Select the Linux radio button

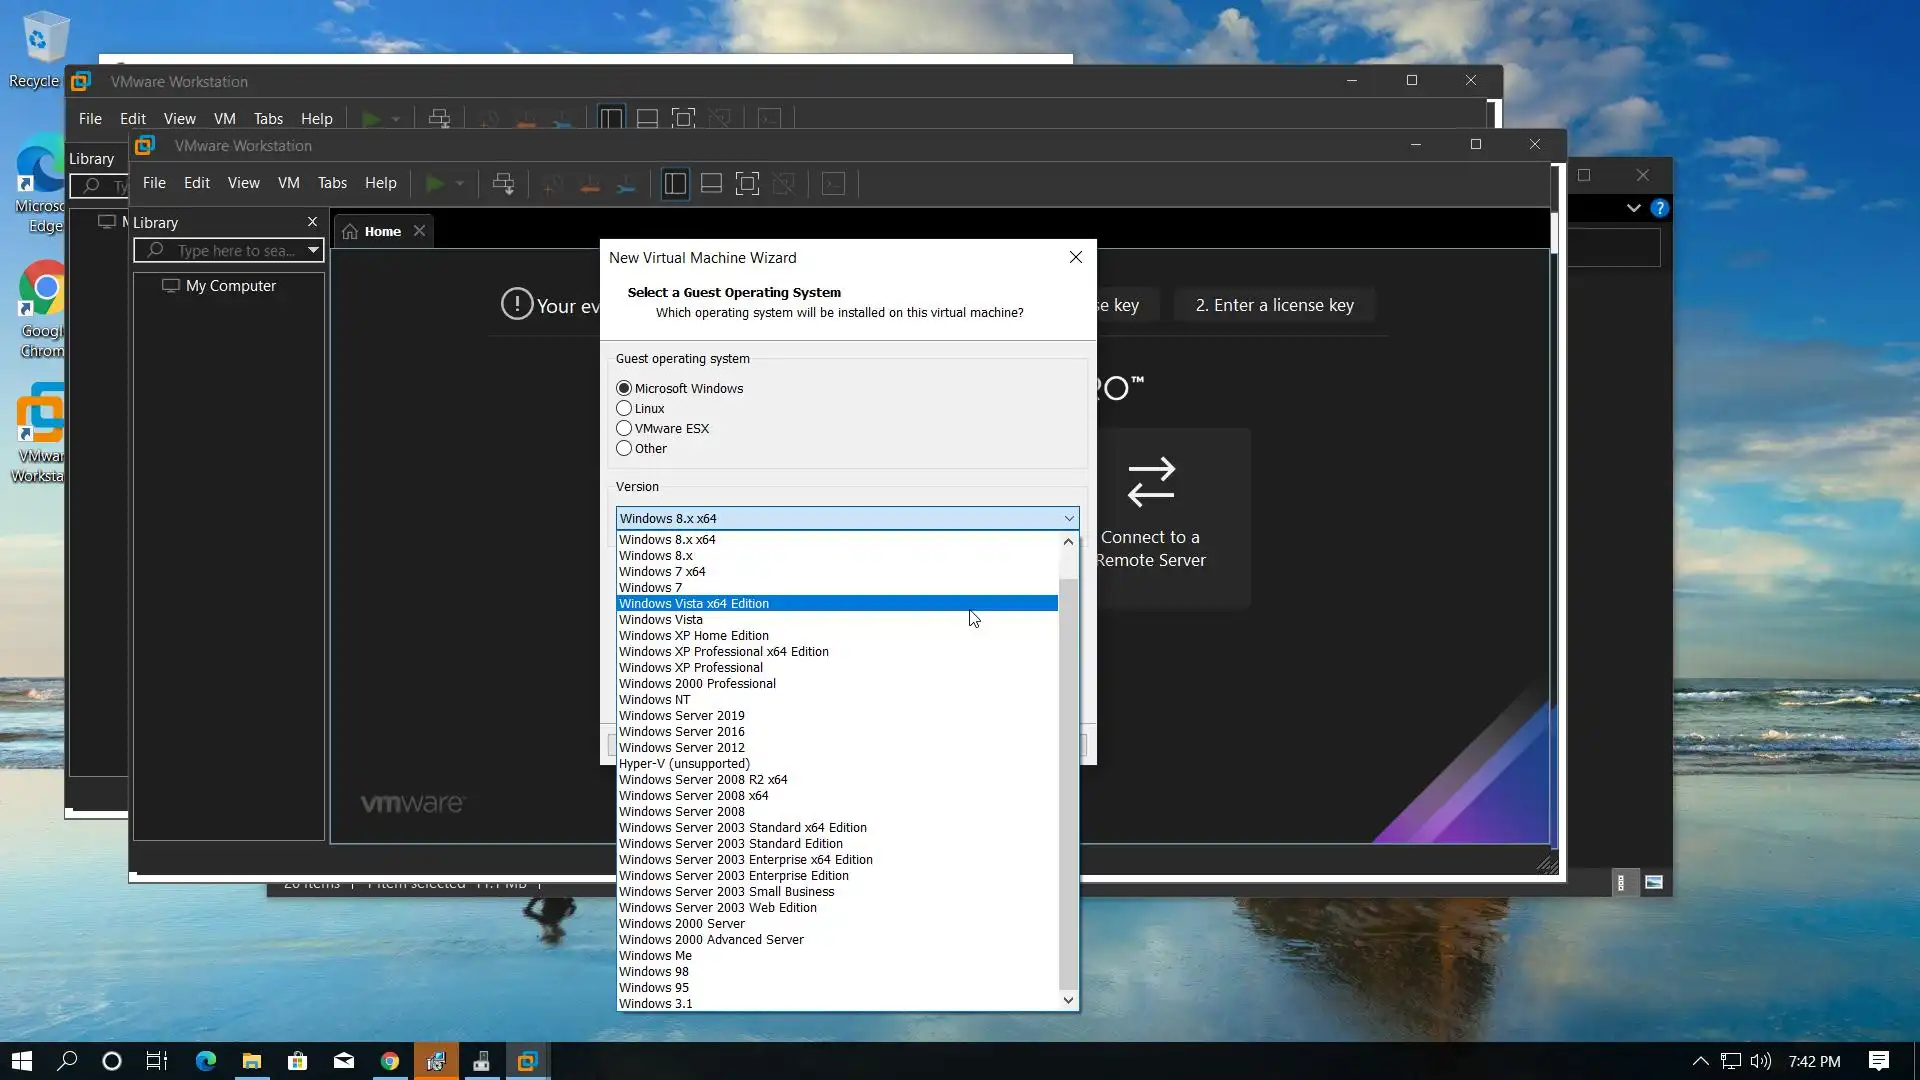coord(624,409)
